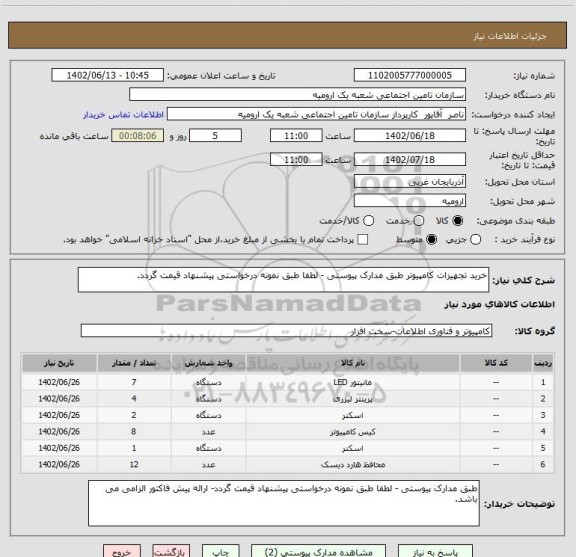Select the کالا/خدمت radio button
This screenshot has height=557, width=576.
coord(368,220)
